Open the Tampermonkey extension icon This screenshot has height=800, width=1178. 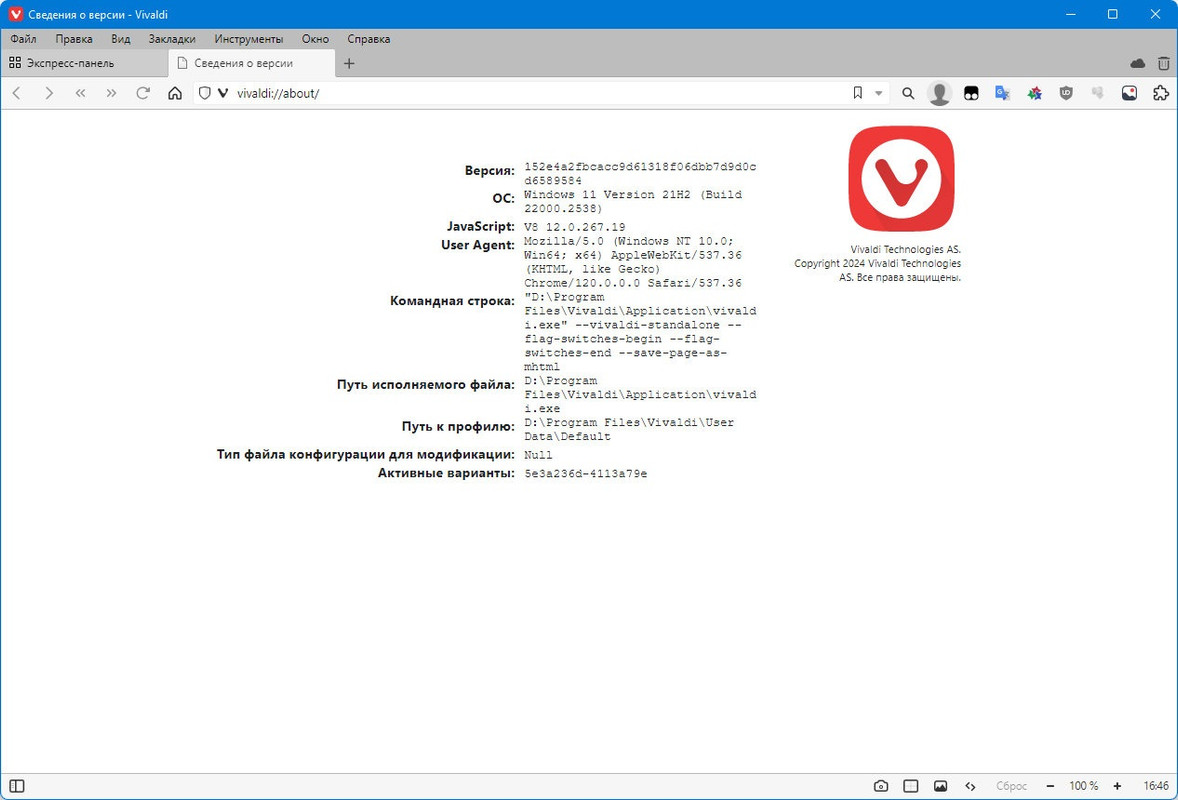point(971,93)
